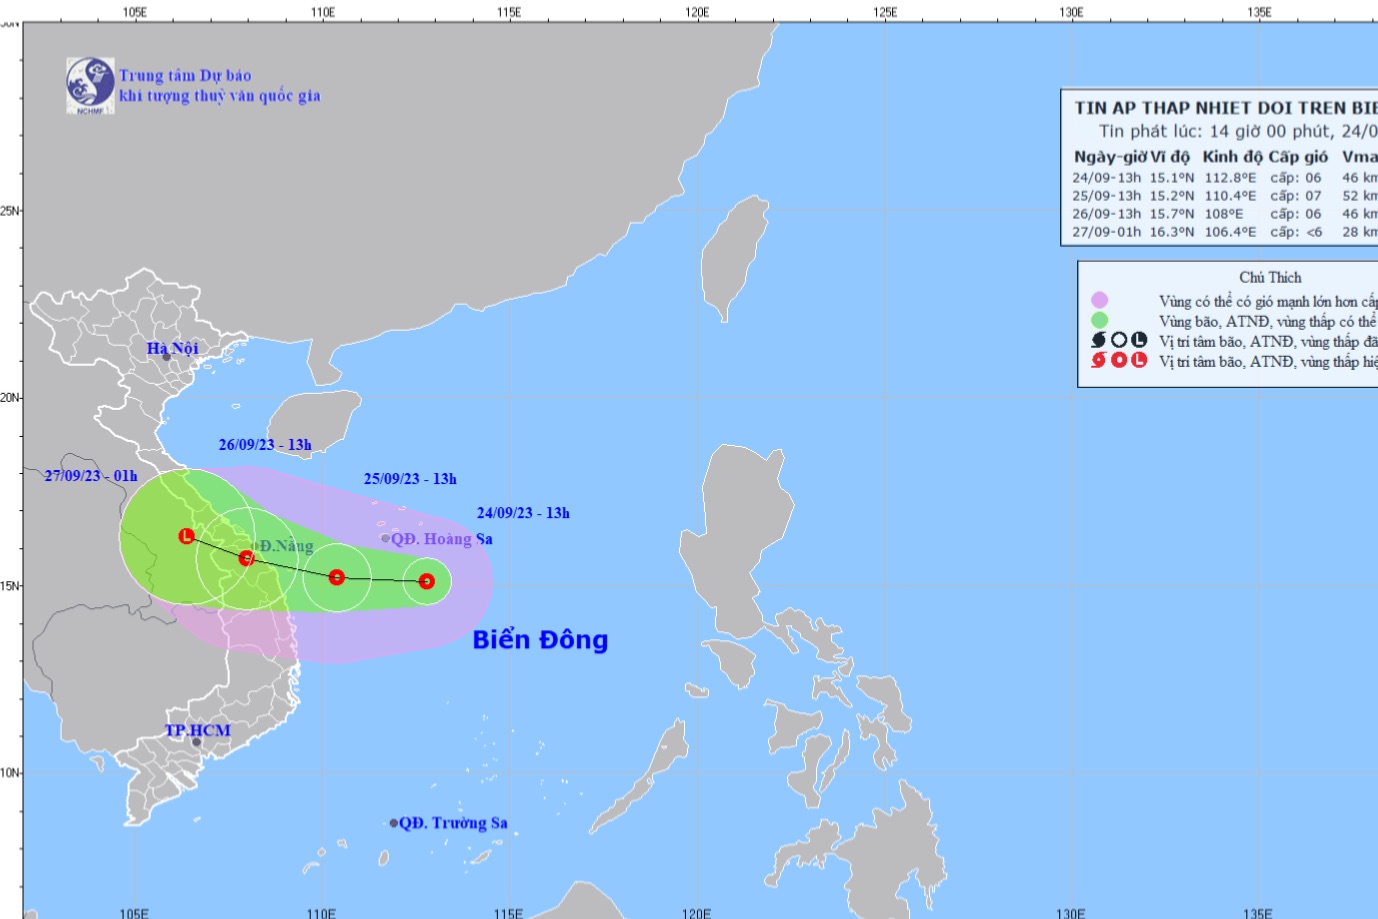
Task: Click the '16.3°N' latitude cell
Action: click(x=1172, y=232)
